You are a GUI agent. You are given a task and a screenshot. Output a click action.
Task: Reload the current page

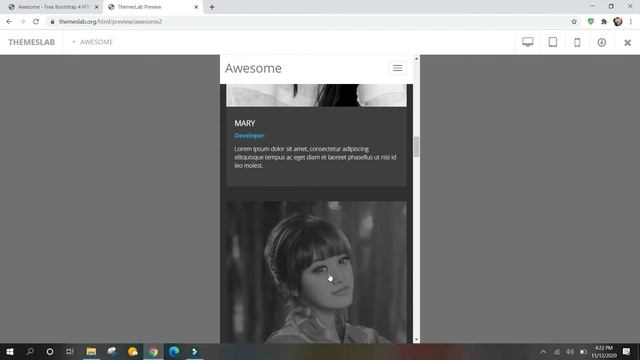pyautogui.click(x=36, y=22)
